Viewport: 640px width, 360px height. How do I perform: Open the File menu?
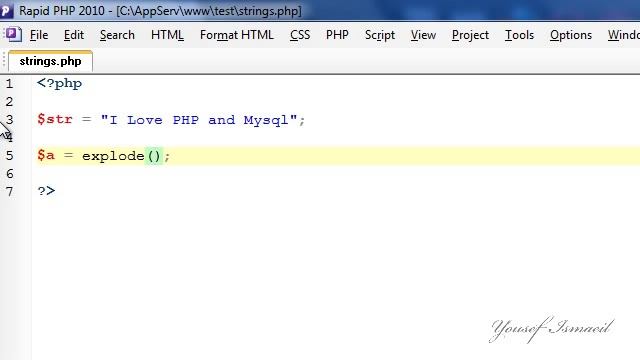39,35
